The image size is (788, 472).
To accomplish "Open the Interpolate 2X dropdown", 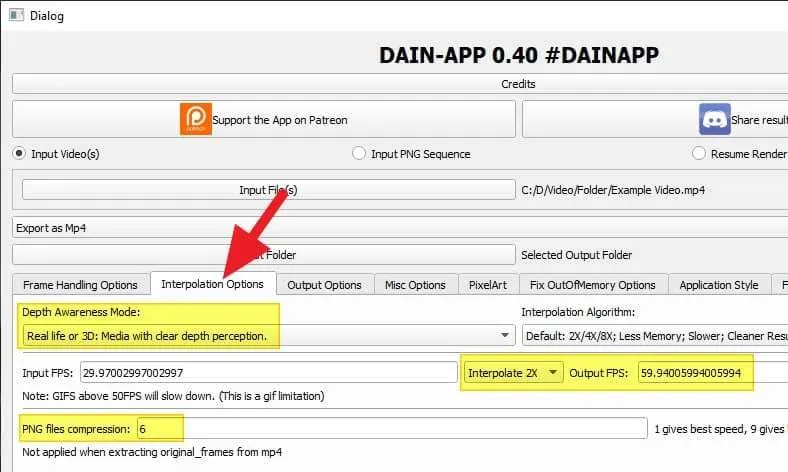I will [x=513, y=373].
